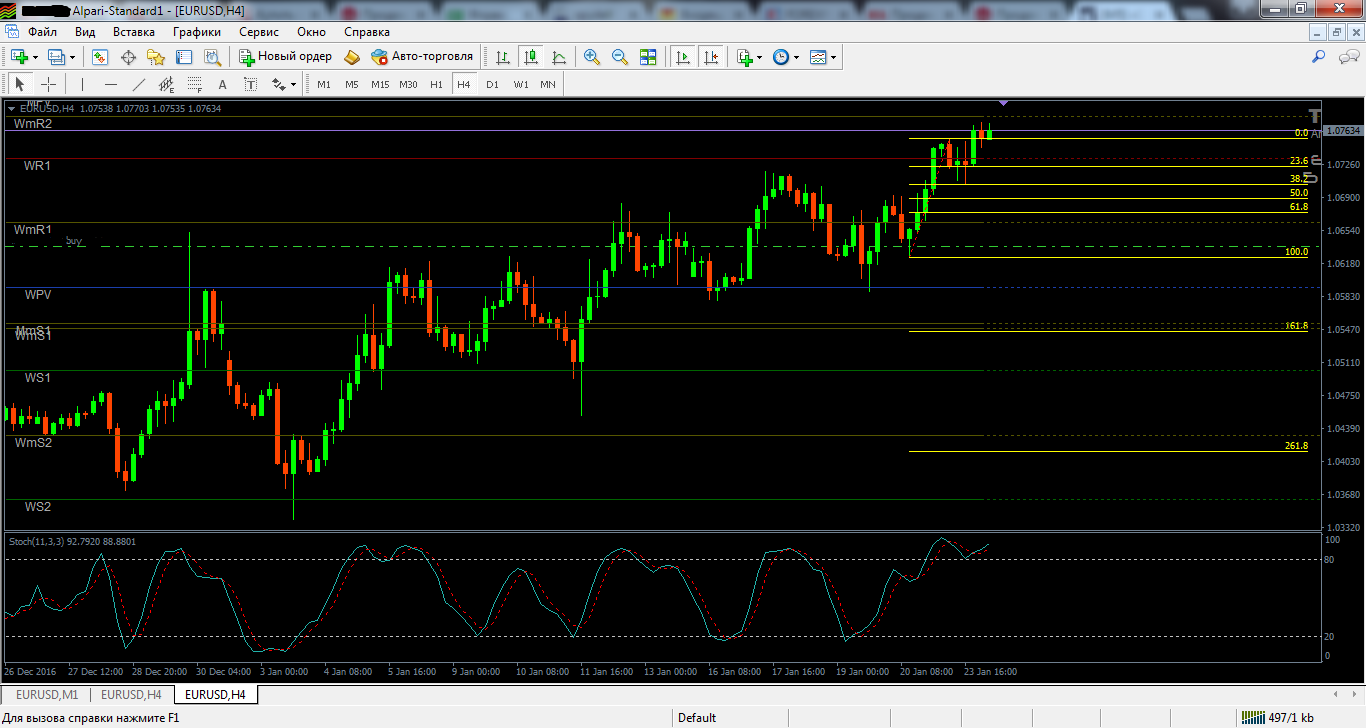This screenshot has height=728, width=1366.
Task: Open the Data Window crosshair icon
Action: tap(128, 57)
